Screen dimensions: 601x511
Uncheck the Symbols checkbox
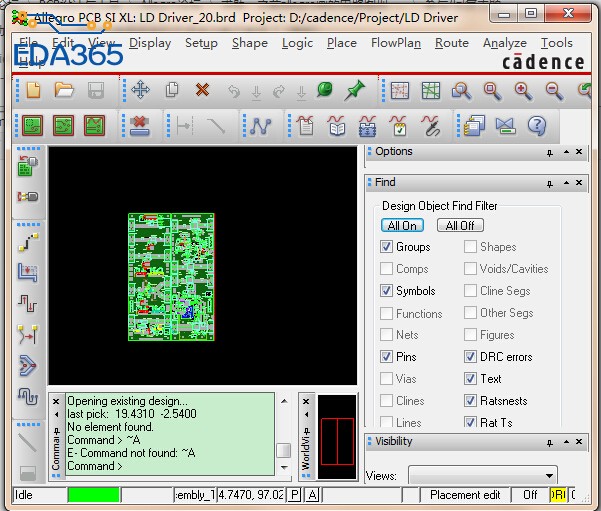(386, 291)
